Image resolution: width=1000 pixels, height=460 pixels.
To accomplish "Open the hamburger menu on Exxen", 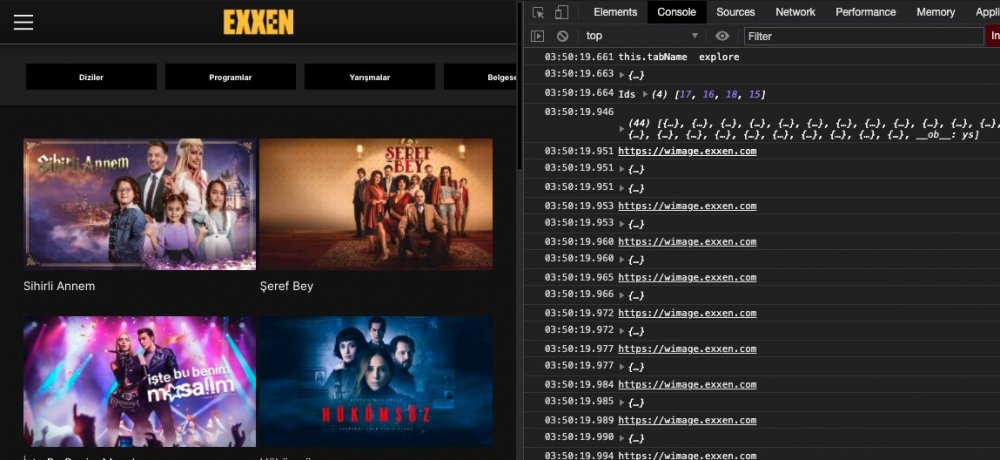I will 24,22.
